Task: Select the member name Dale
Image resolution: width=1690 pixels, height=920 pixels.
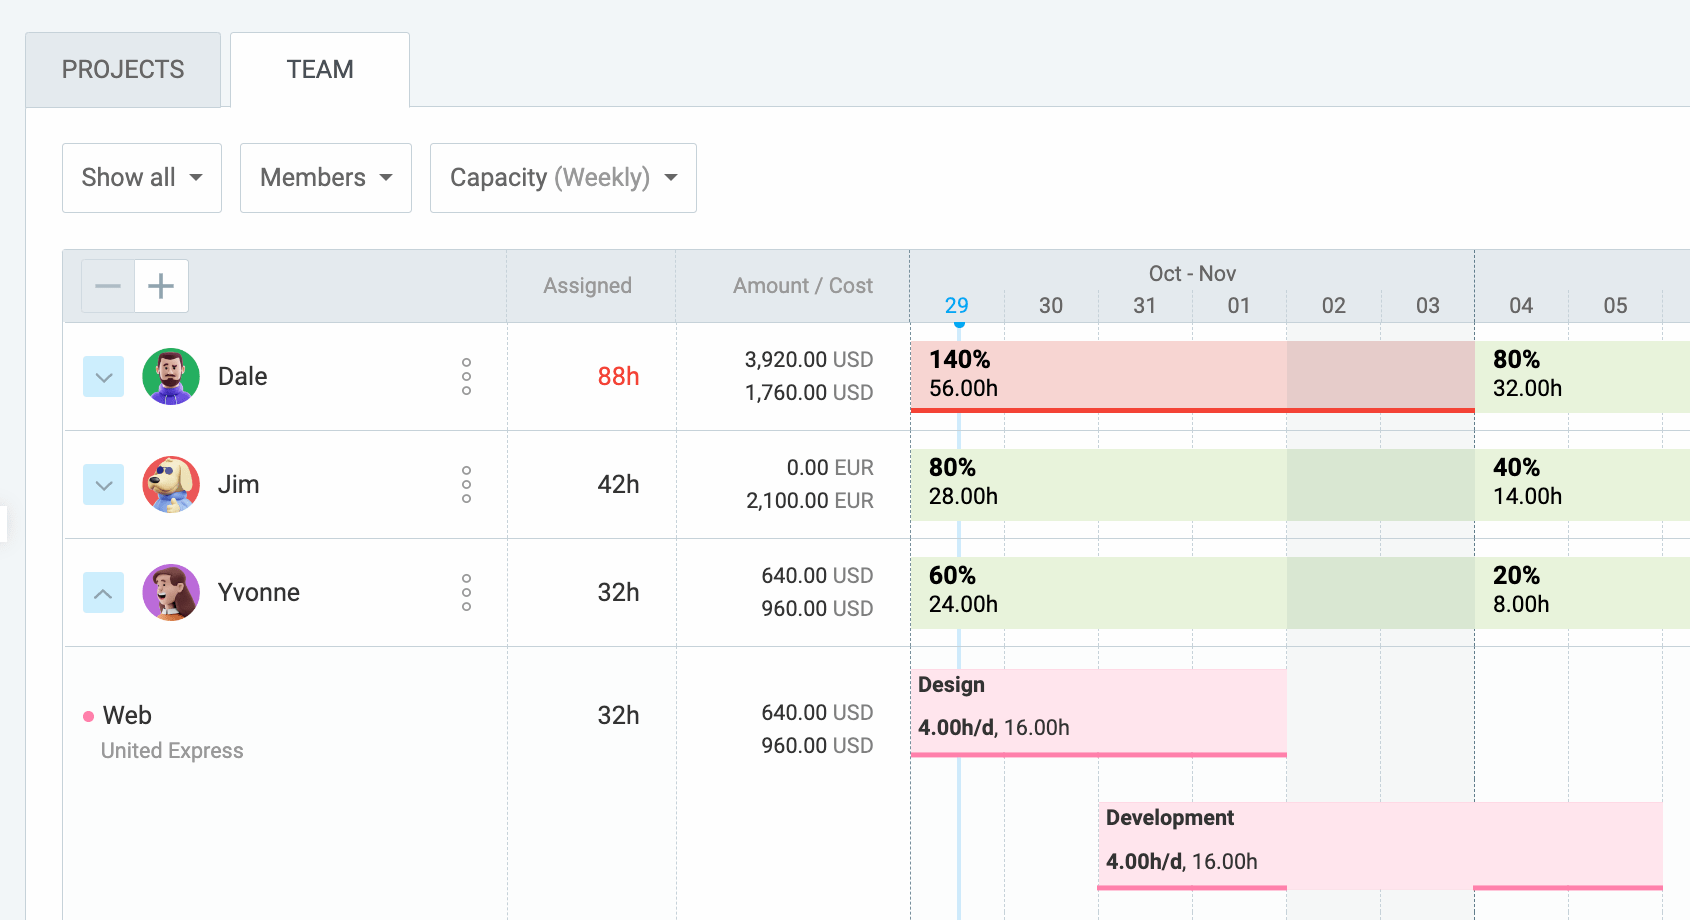Action: [x=243, y=377]
